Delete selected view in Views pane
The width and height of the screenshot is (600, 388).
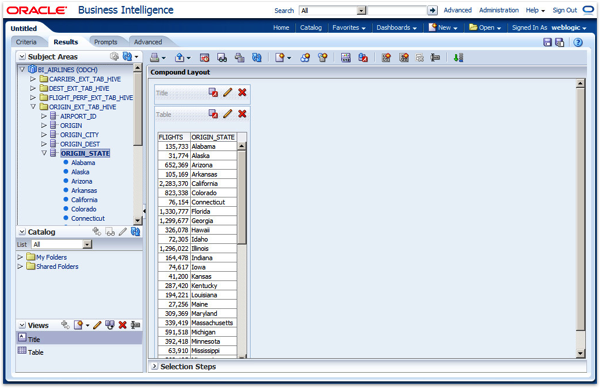[122, 325]
